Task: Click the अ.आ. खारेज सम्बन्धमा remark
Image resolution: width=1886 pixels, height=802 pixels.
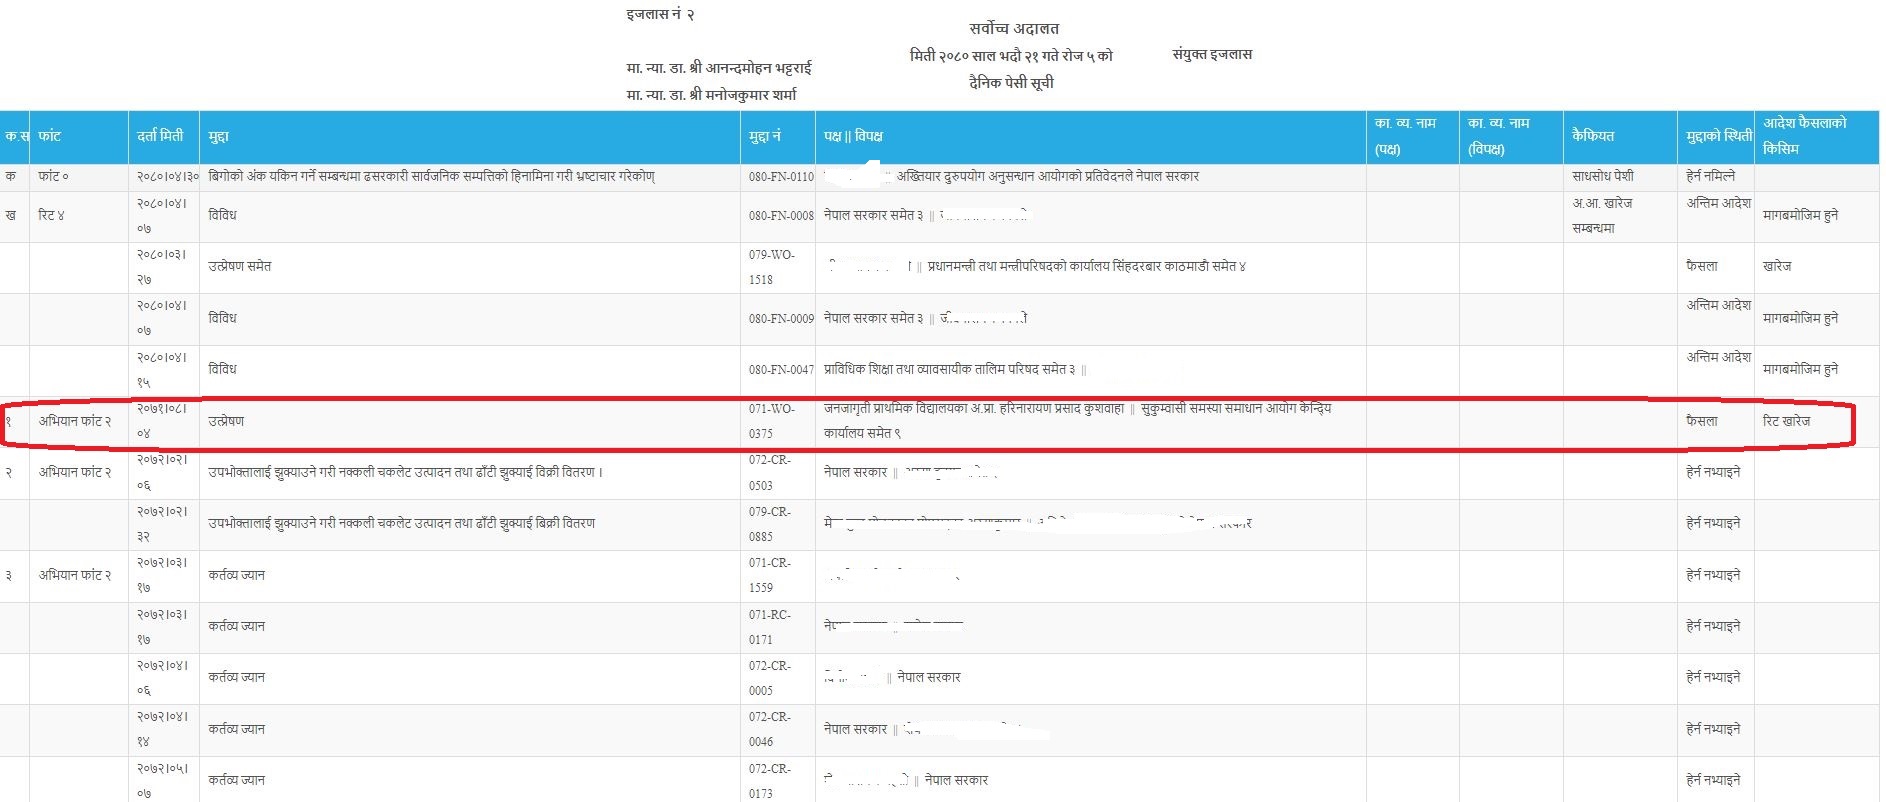Action: pos(1602,216)
